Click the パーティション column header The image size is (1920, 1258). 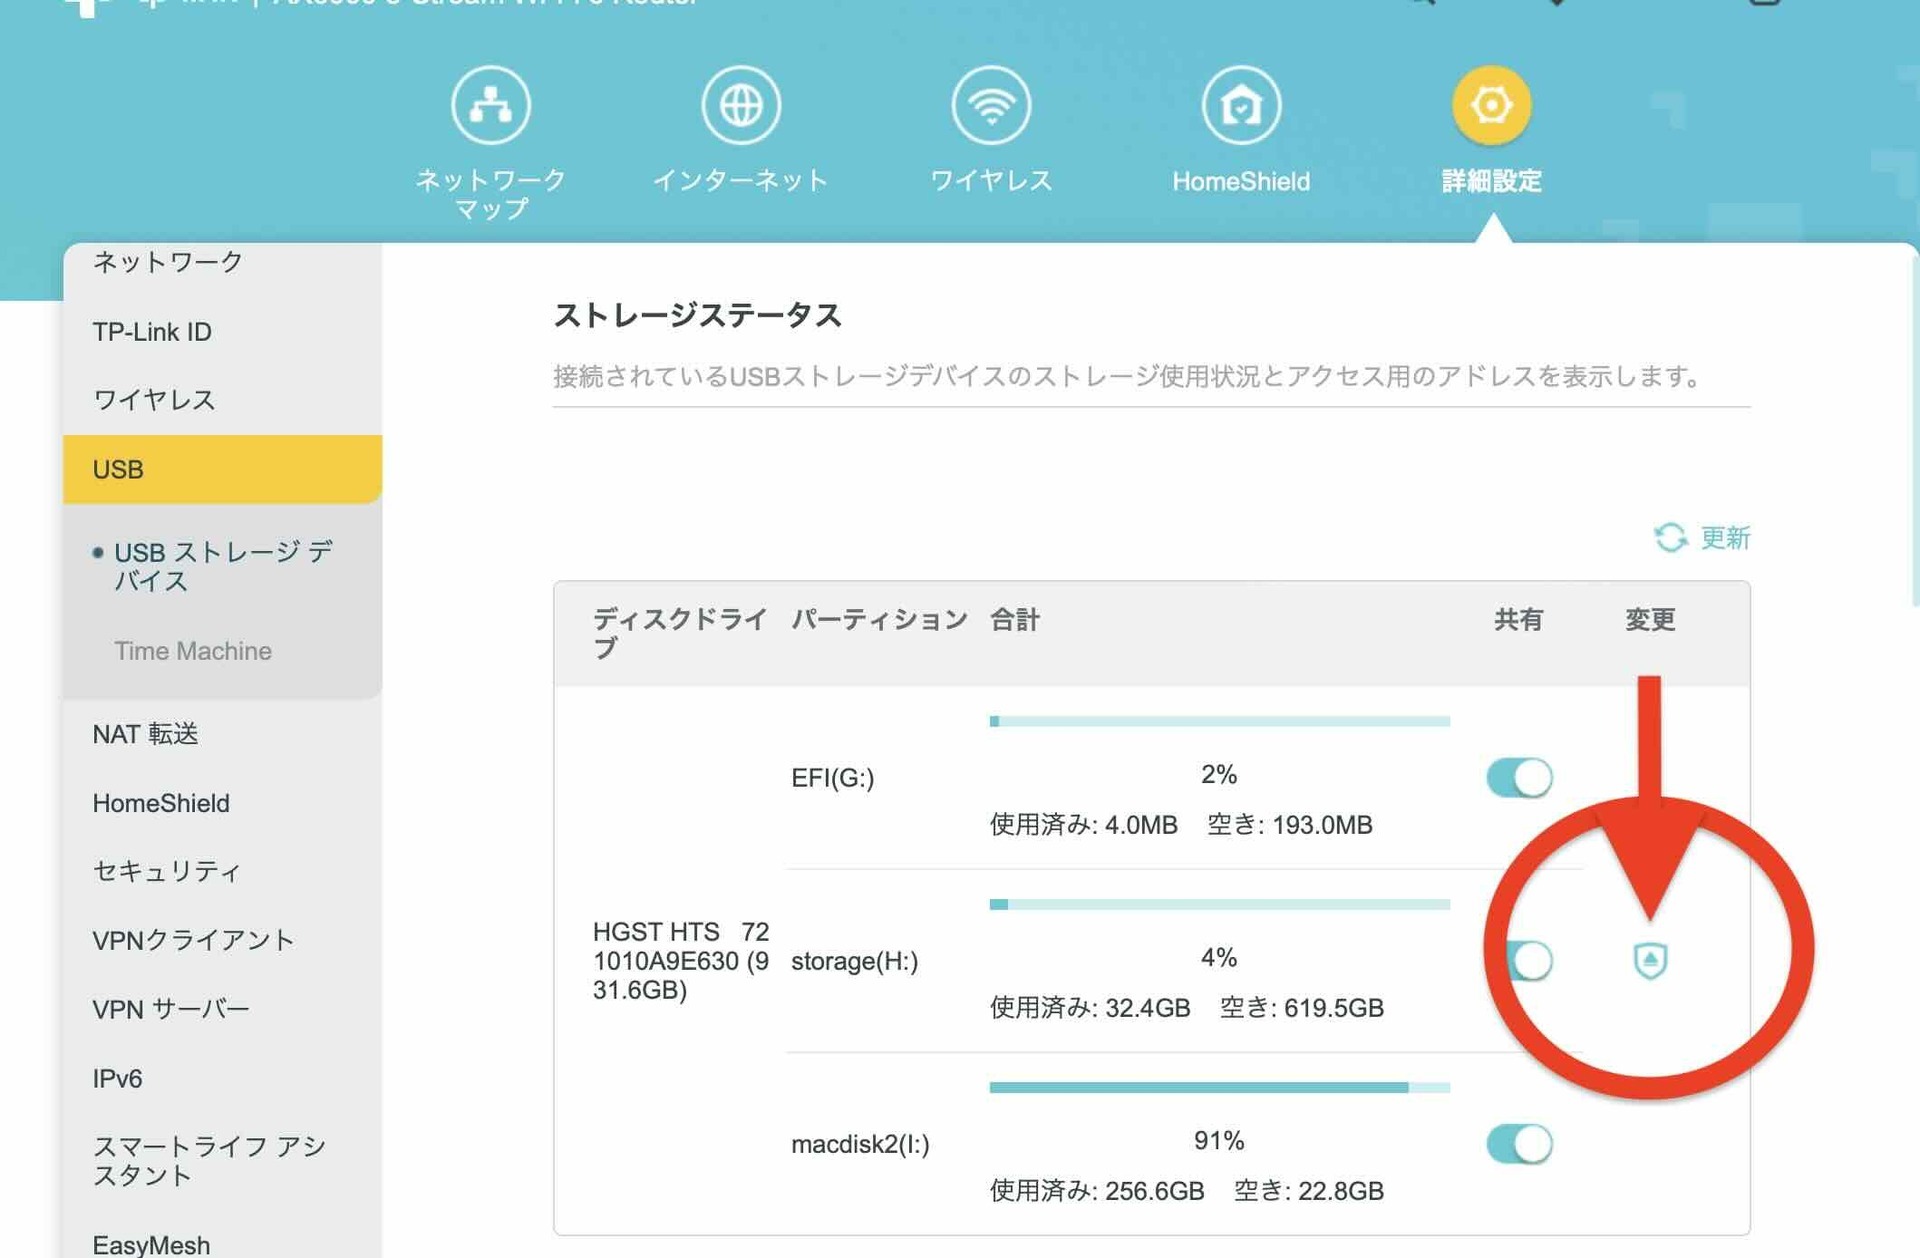click(x=879, y=619)
